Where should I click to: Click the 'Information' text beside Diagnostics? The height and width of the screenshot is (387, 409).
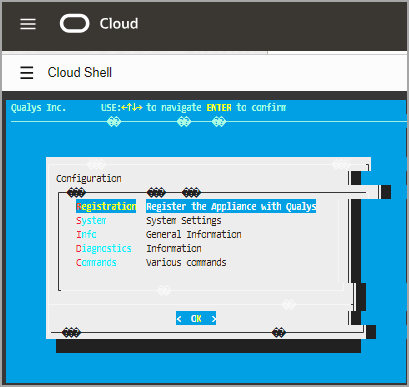(174, 249)
